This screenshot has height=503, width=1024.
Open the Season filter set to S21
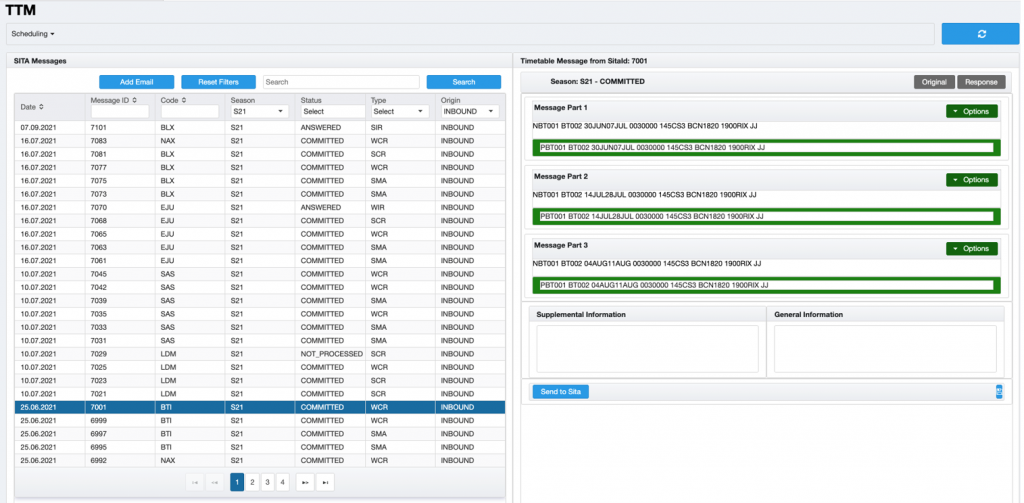coord(259,112)
